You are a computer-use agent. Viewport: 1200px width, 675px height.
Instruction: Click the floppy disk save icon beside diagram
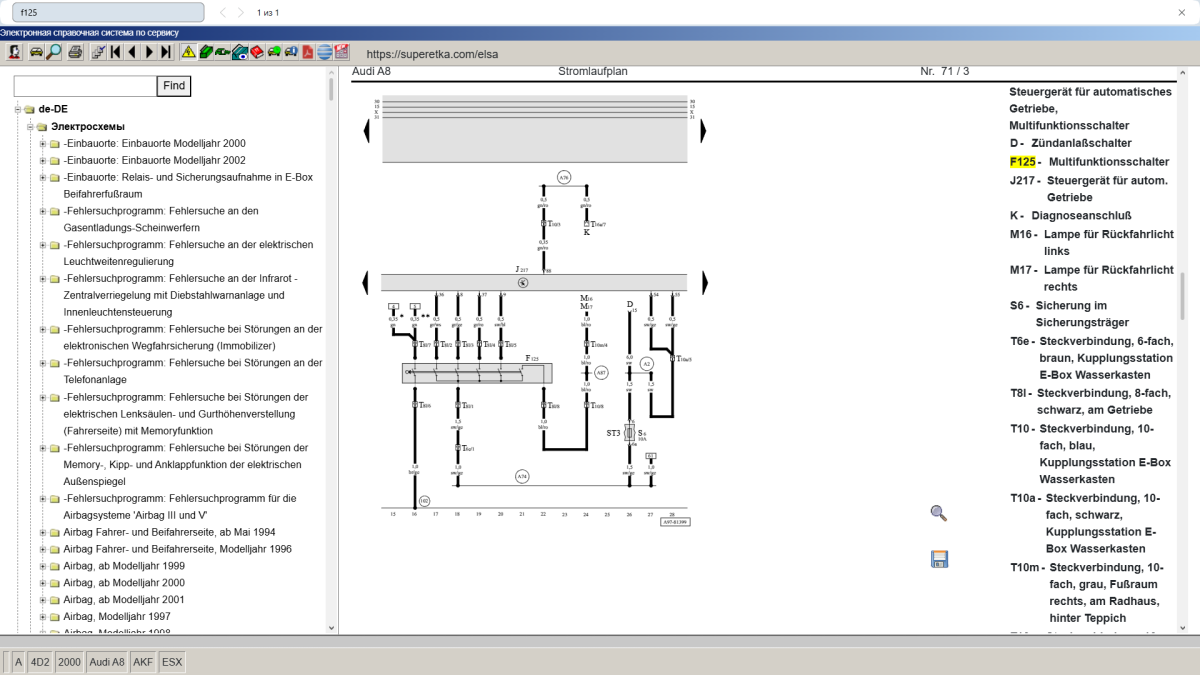click(x=939, y=559)
